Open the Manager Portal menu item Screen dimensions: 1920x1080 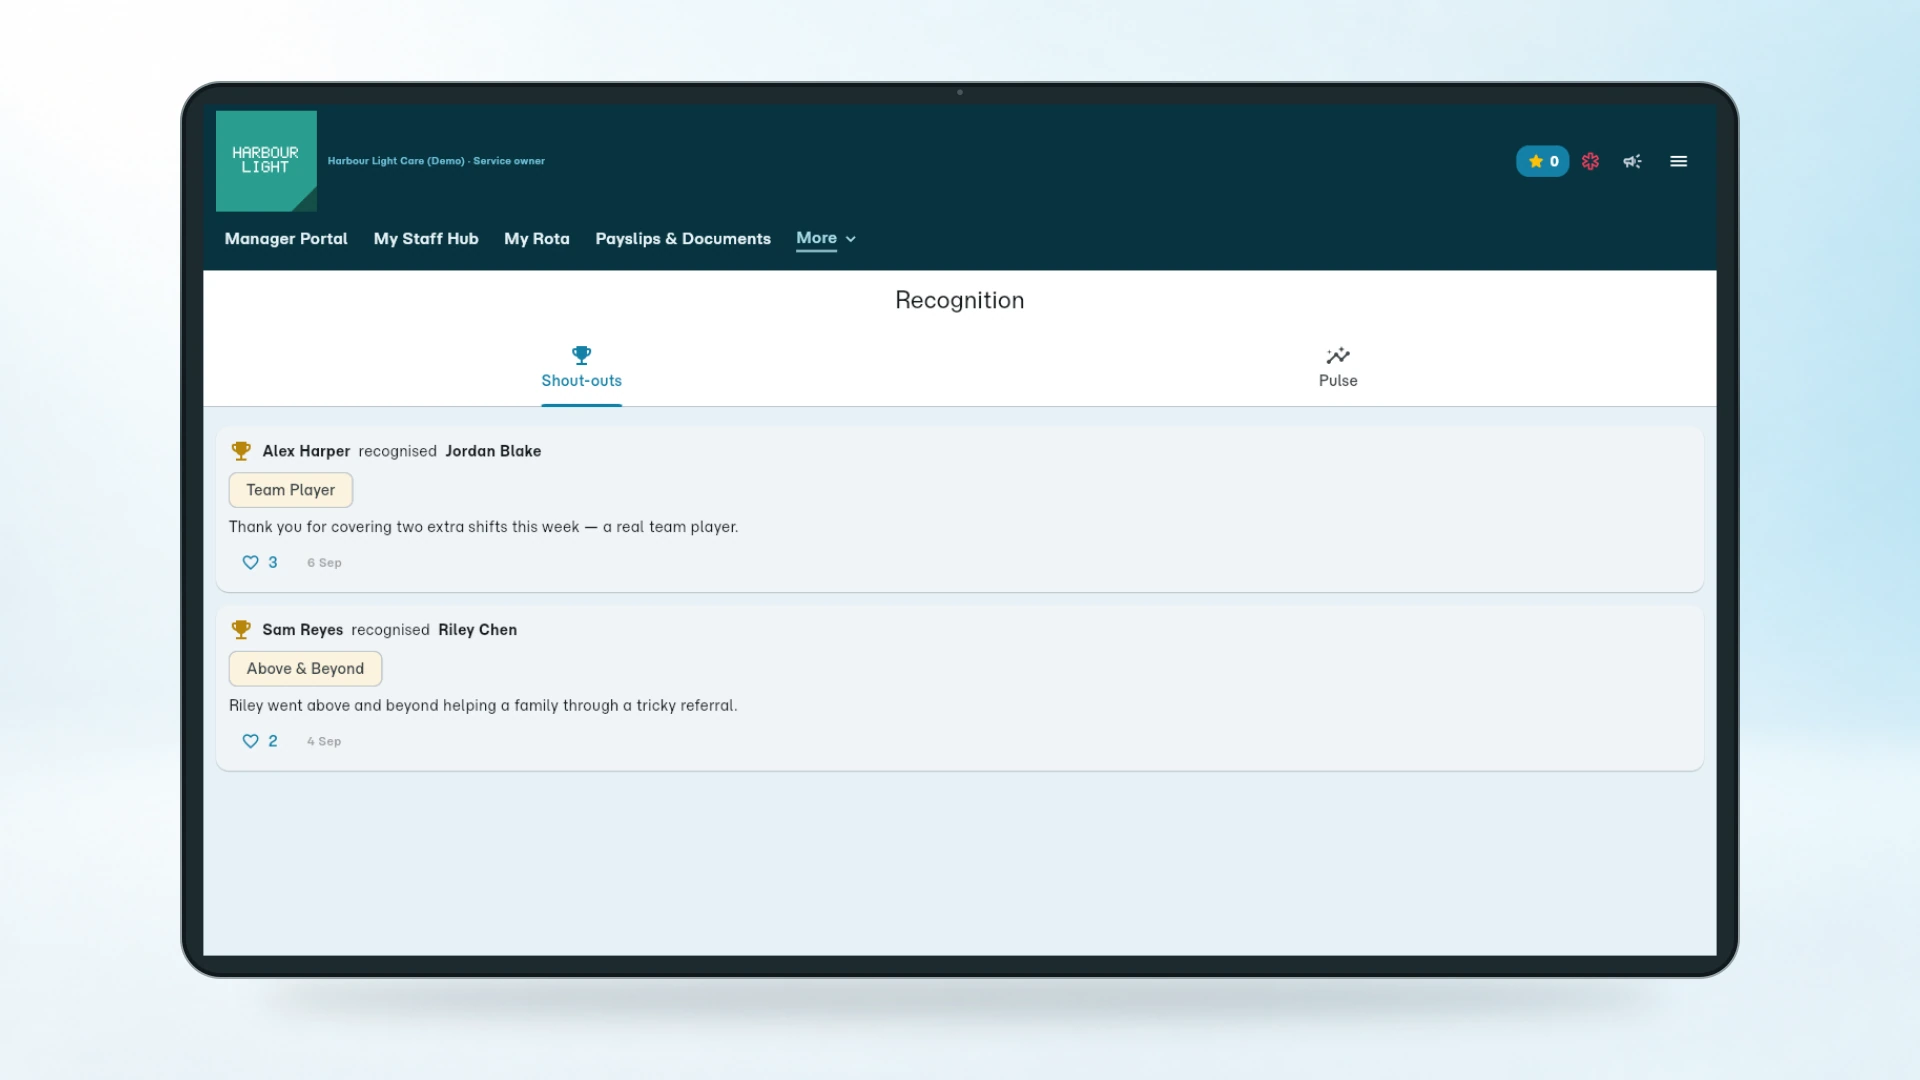coord(286,239)
